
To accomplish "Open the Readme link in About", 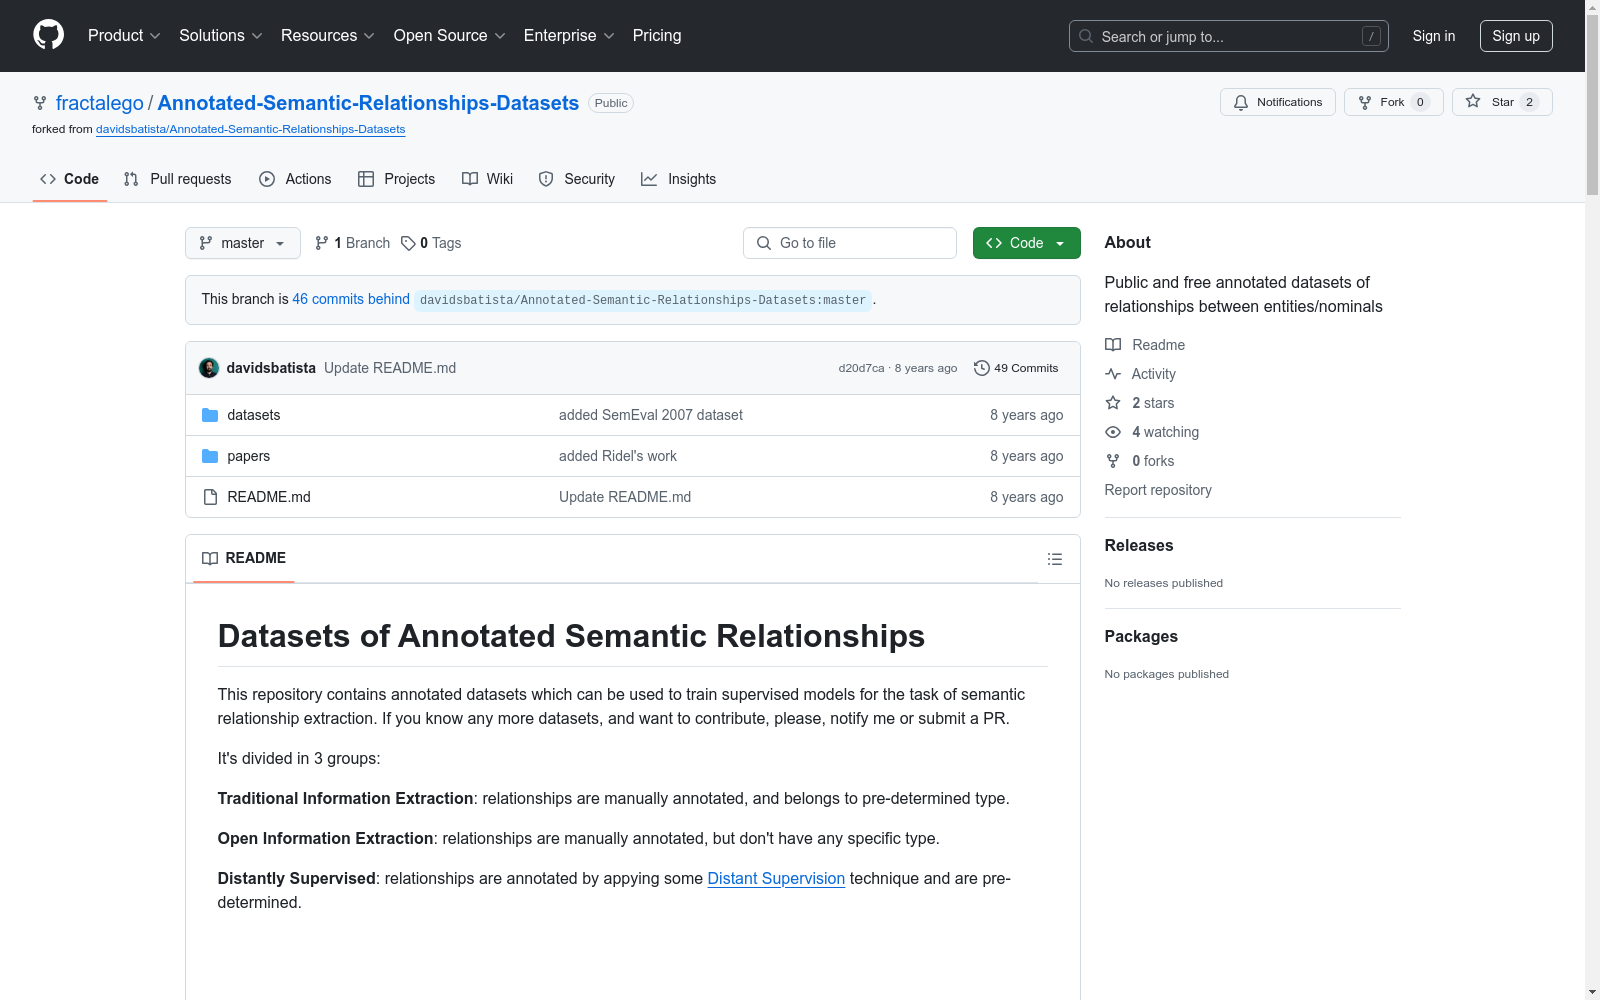I will click(x=1145, y=345).
